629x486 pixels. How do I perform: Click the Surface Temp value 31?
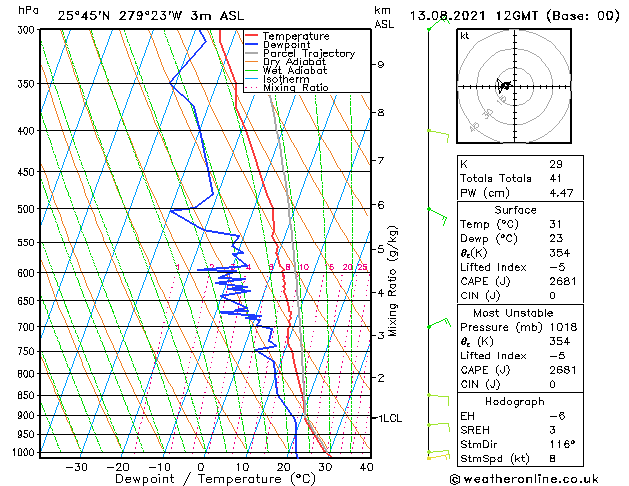[555, 224]
